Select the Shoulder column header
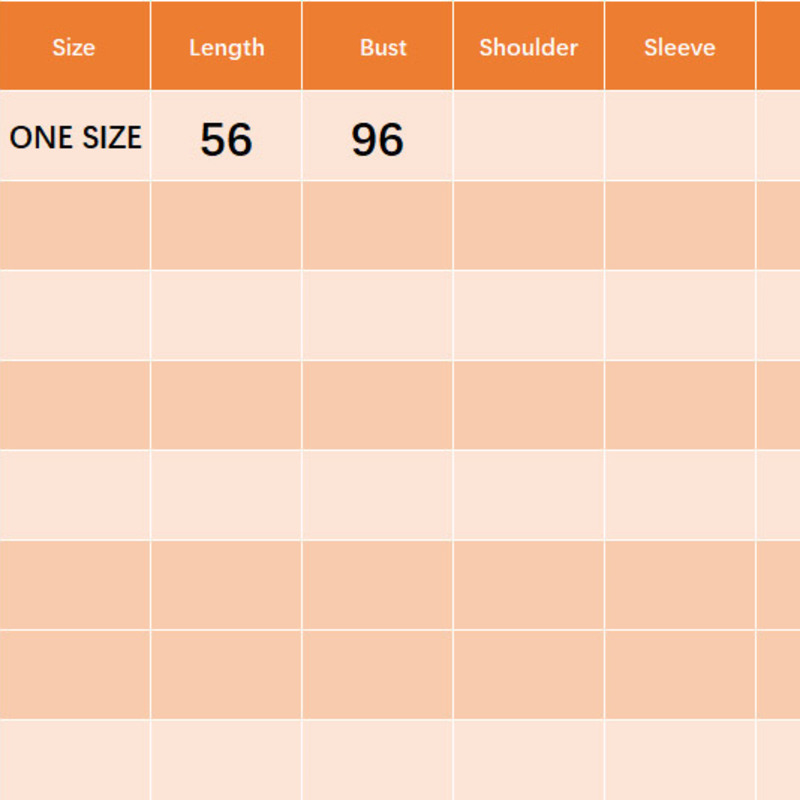 528,47
